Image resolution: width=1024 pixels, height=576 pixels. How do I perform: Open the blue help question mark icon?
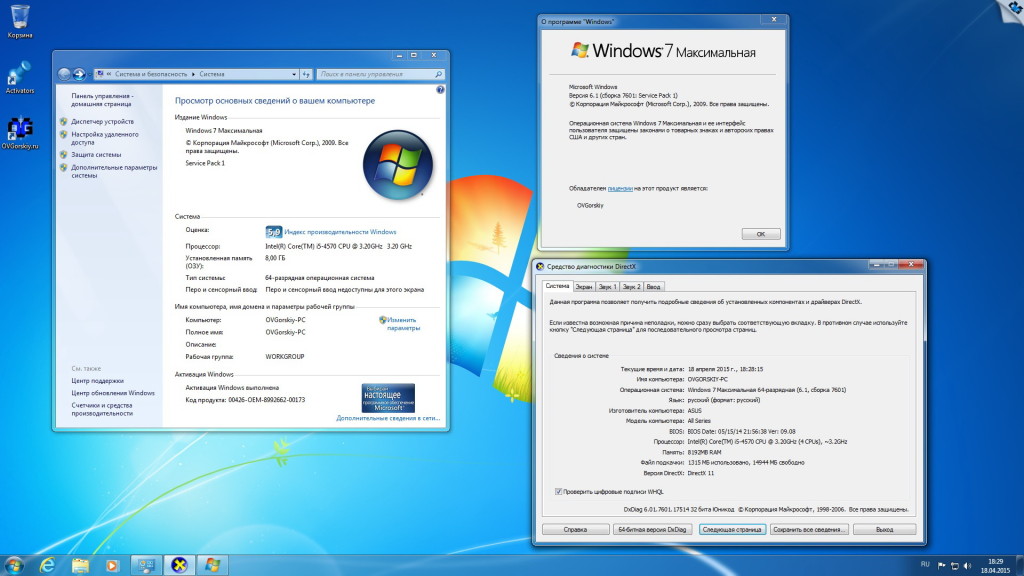[440, 90]
